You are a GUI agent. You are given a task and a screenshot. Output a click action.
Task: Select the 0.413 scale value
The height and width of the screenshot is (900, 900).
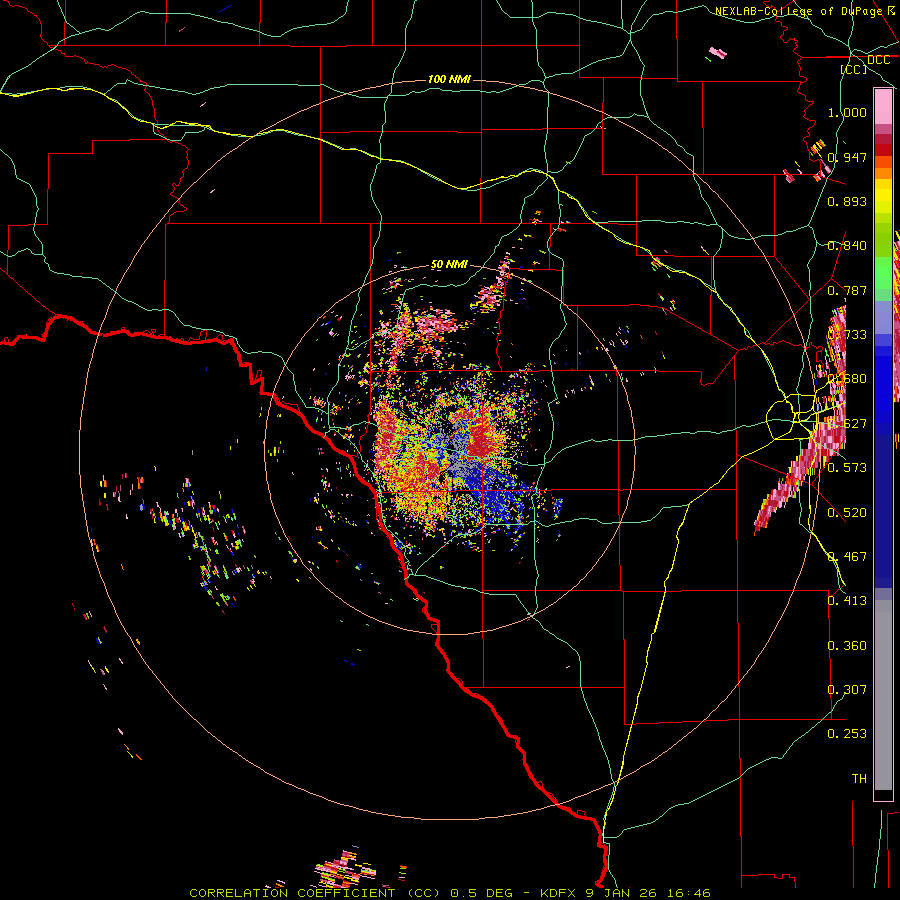pos(847,600)
